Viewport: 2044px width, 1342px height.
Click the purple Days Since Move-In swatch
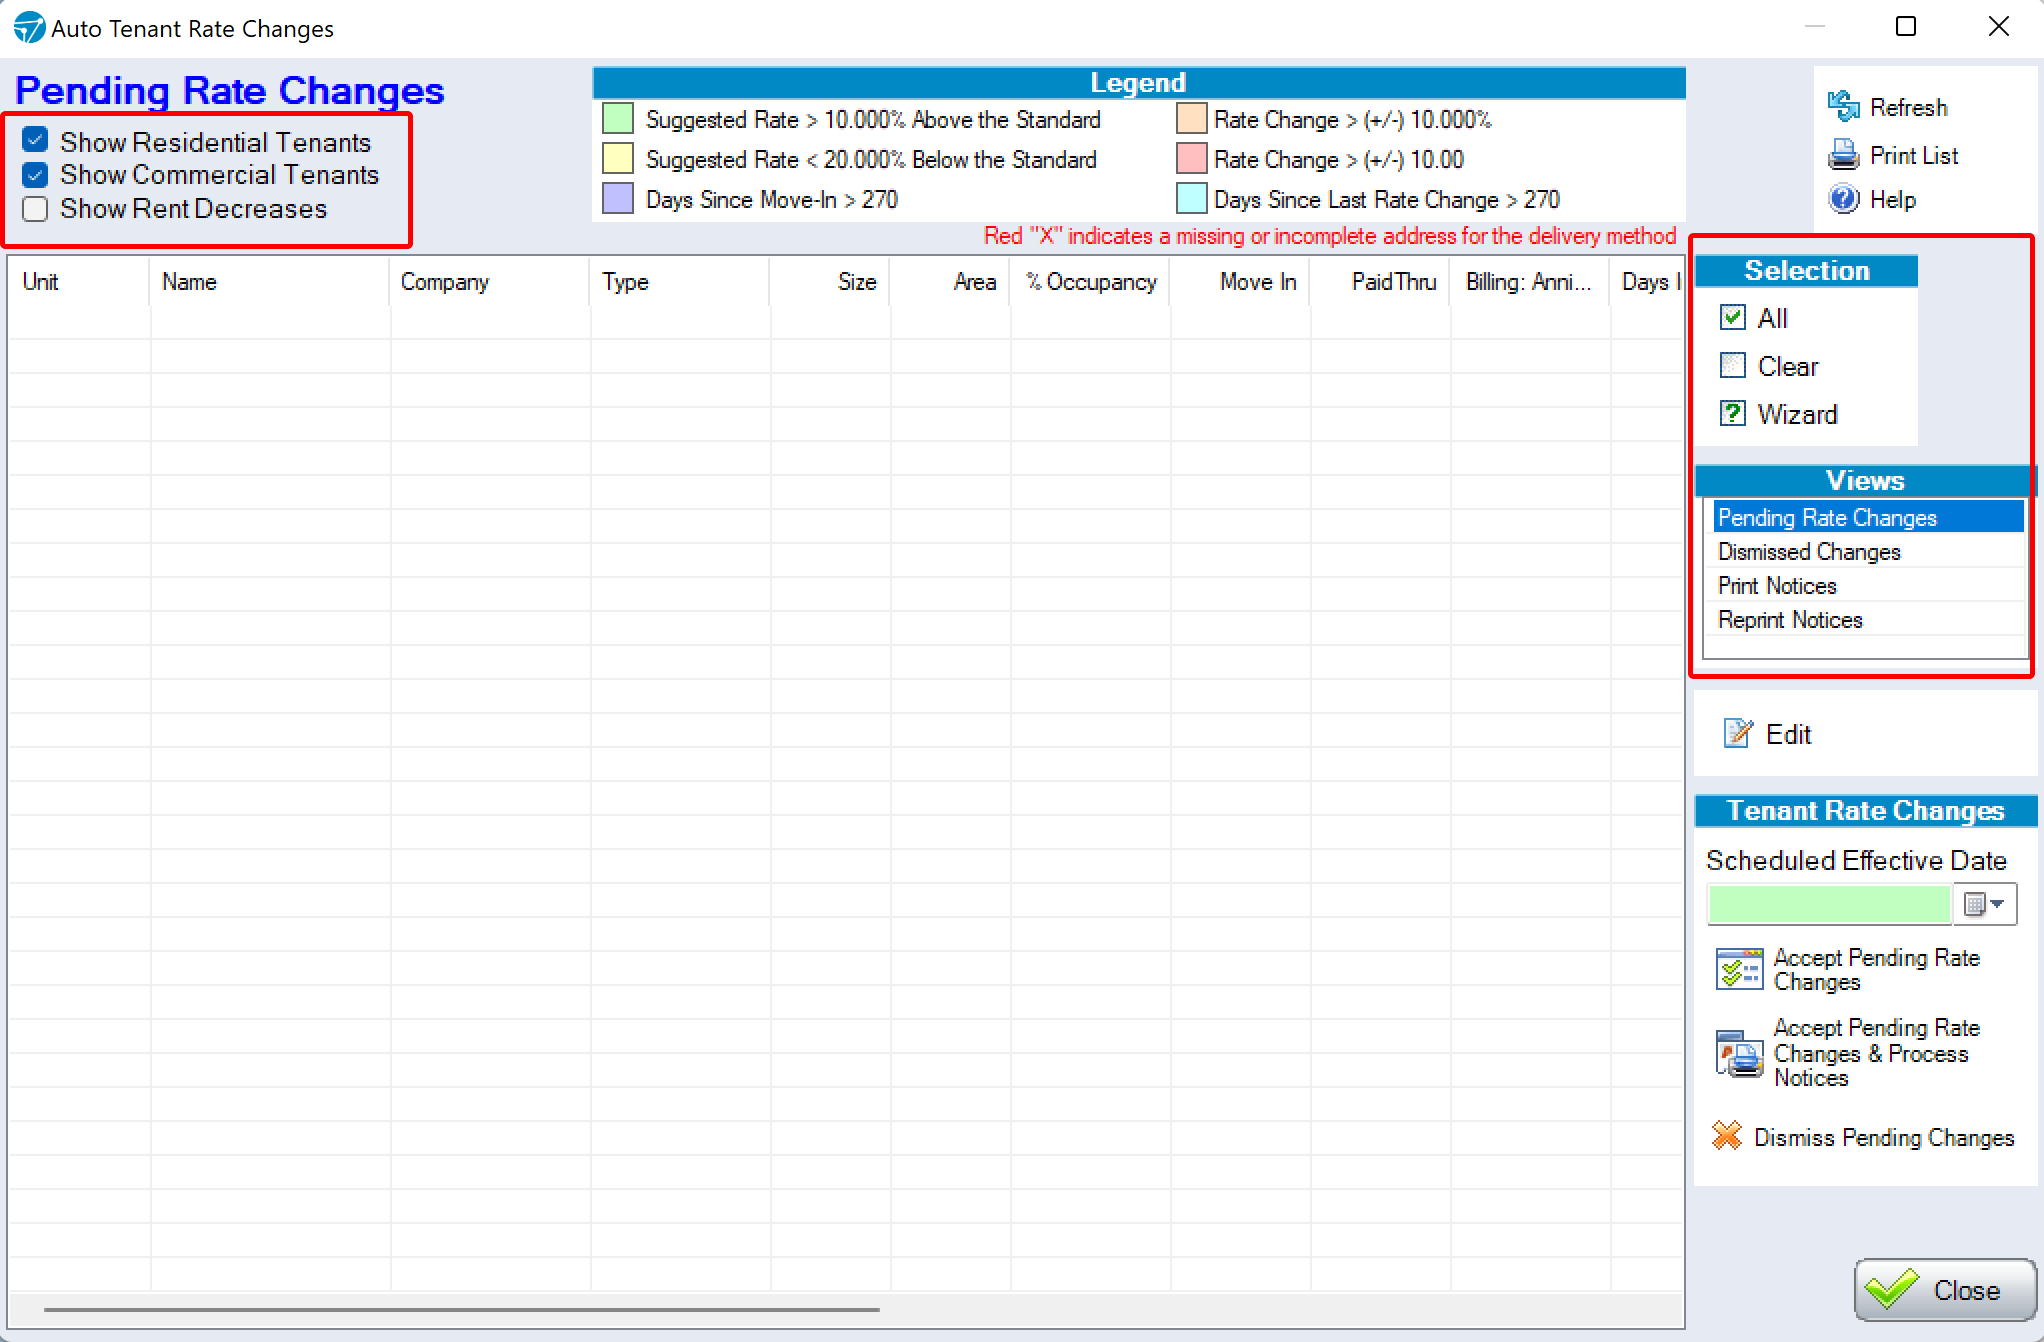click(x=618, y=198)
